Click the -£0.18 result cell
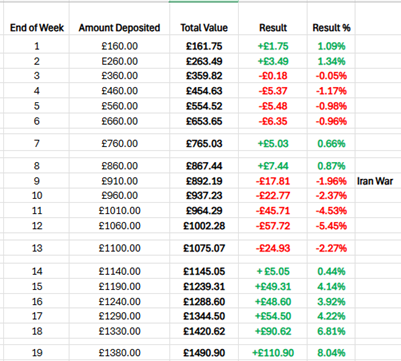The height and width of the screenshot is (361, 401). (273, 76)
